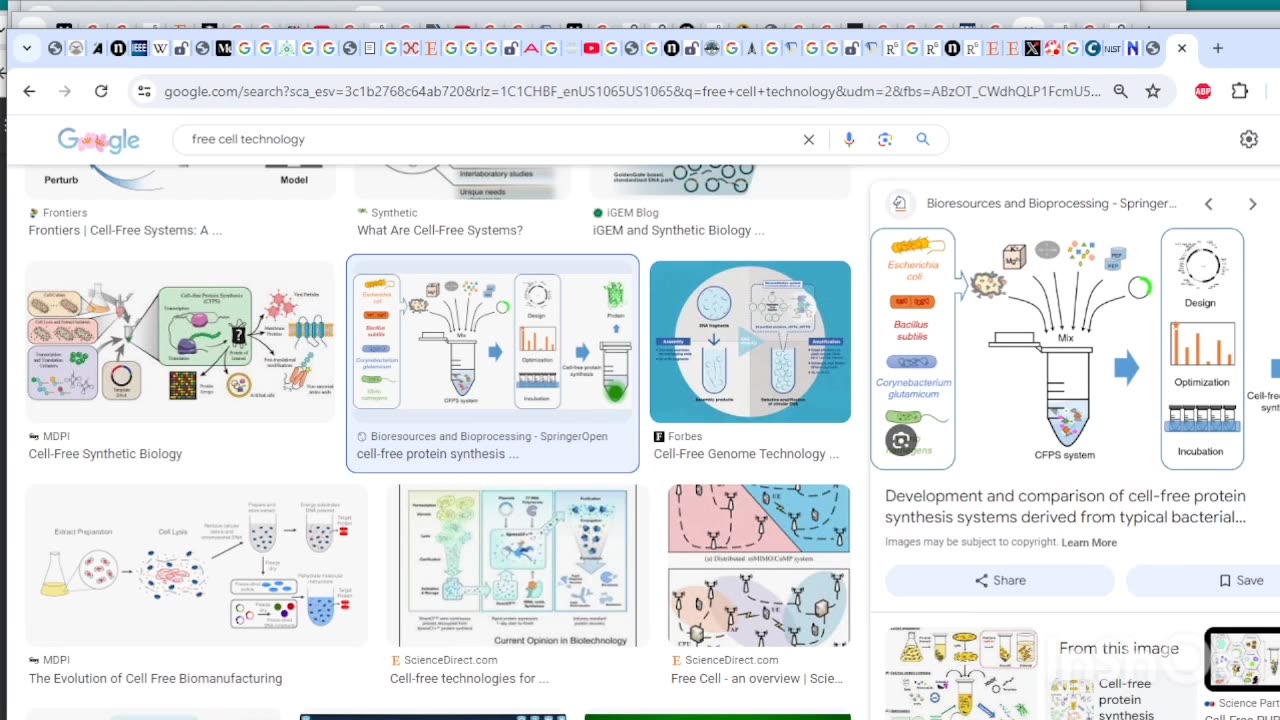This screenshot has height=720, width=1280.
Task: Click the Springer source icon in preview panel
Action: pyautogui.click(x=899, y=203)
